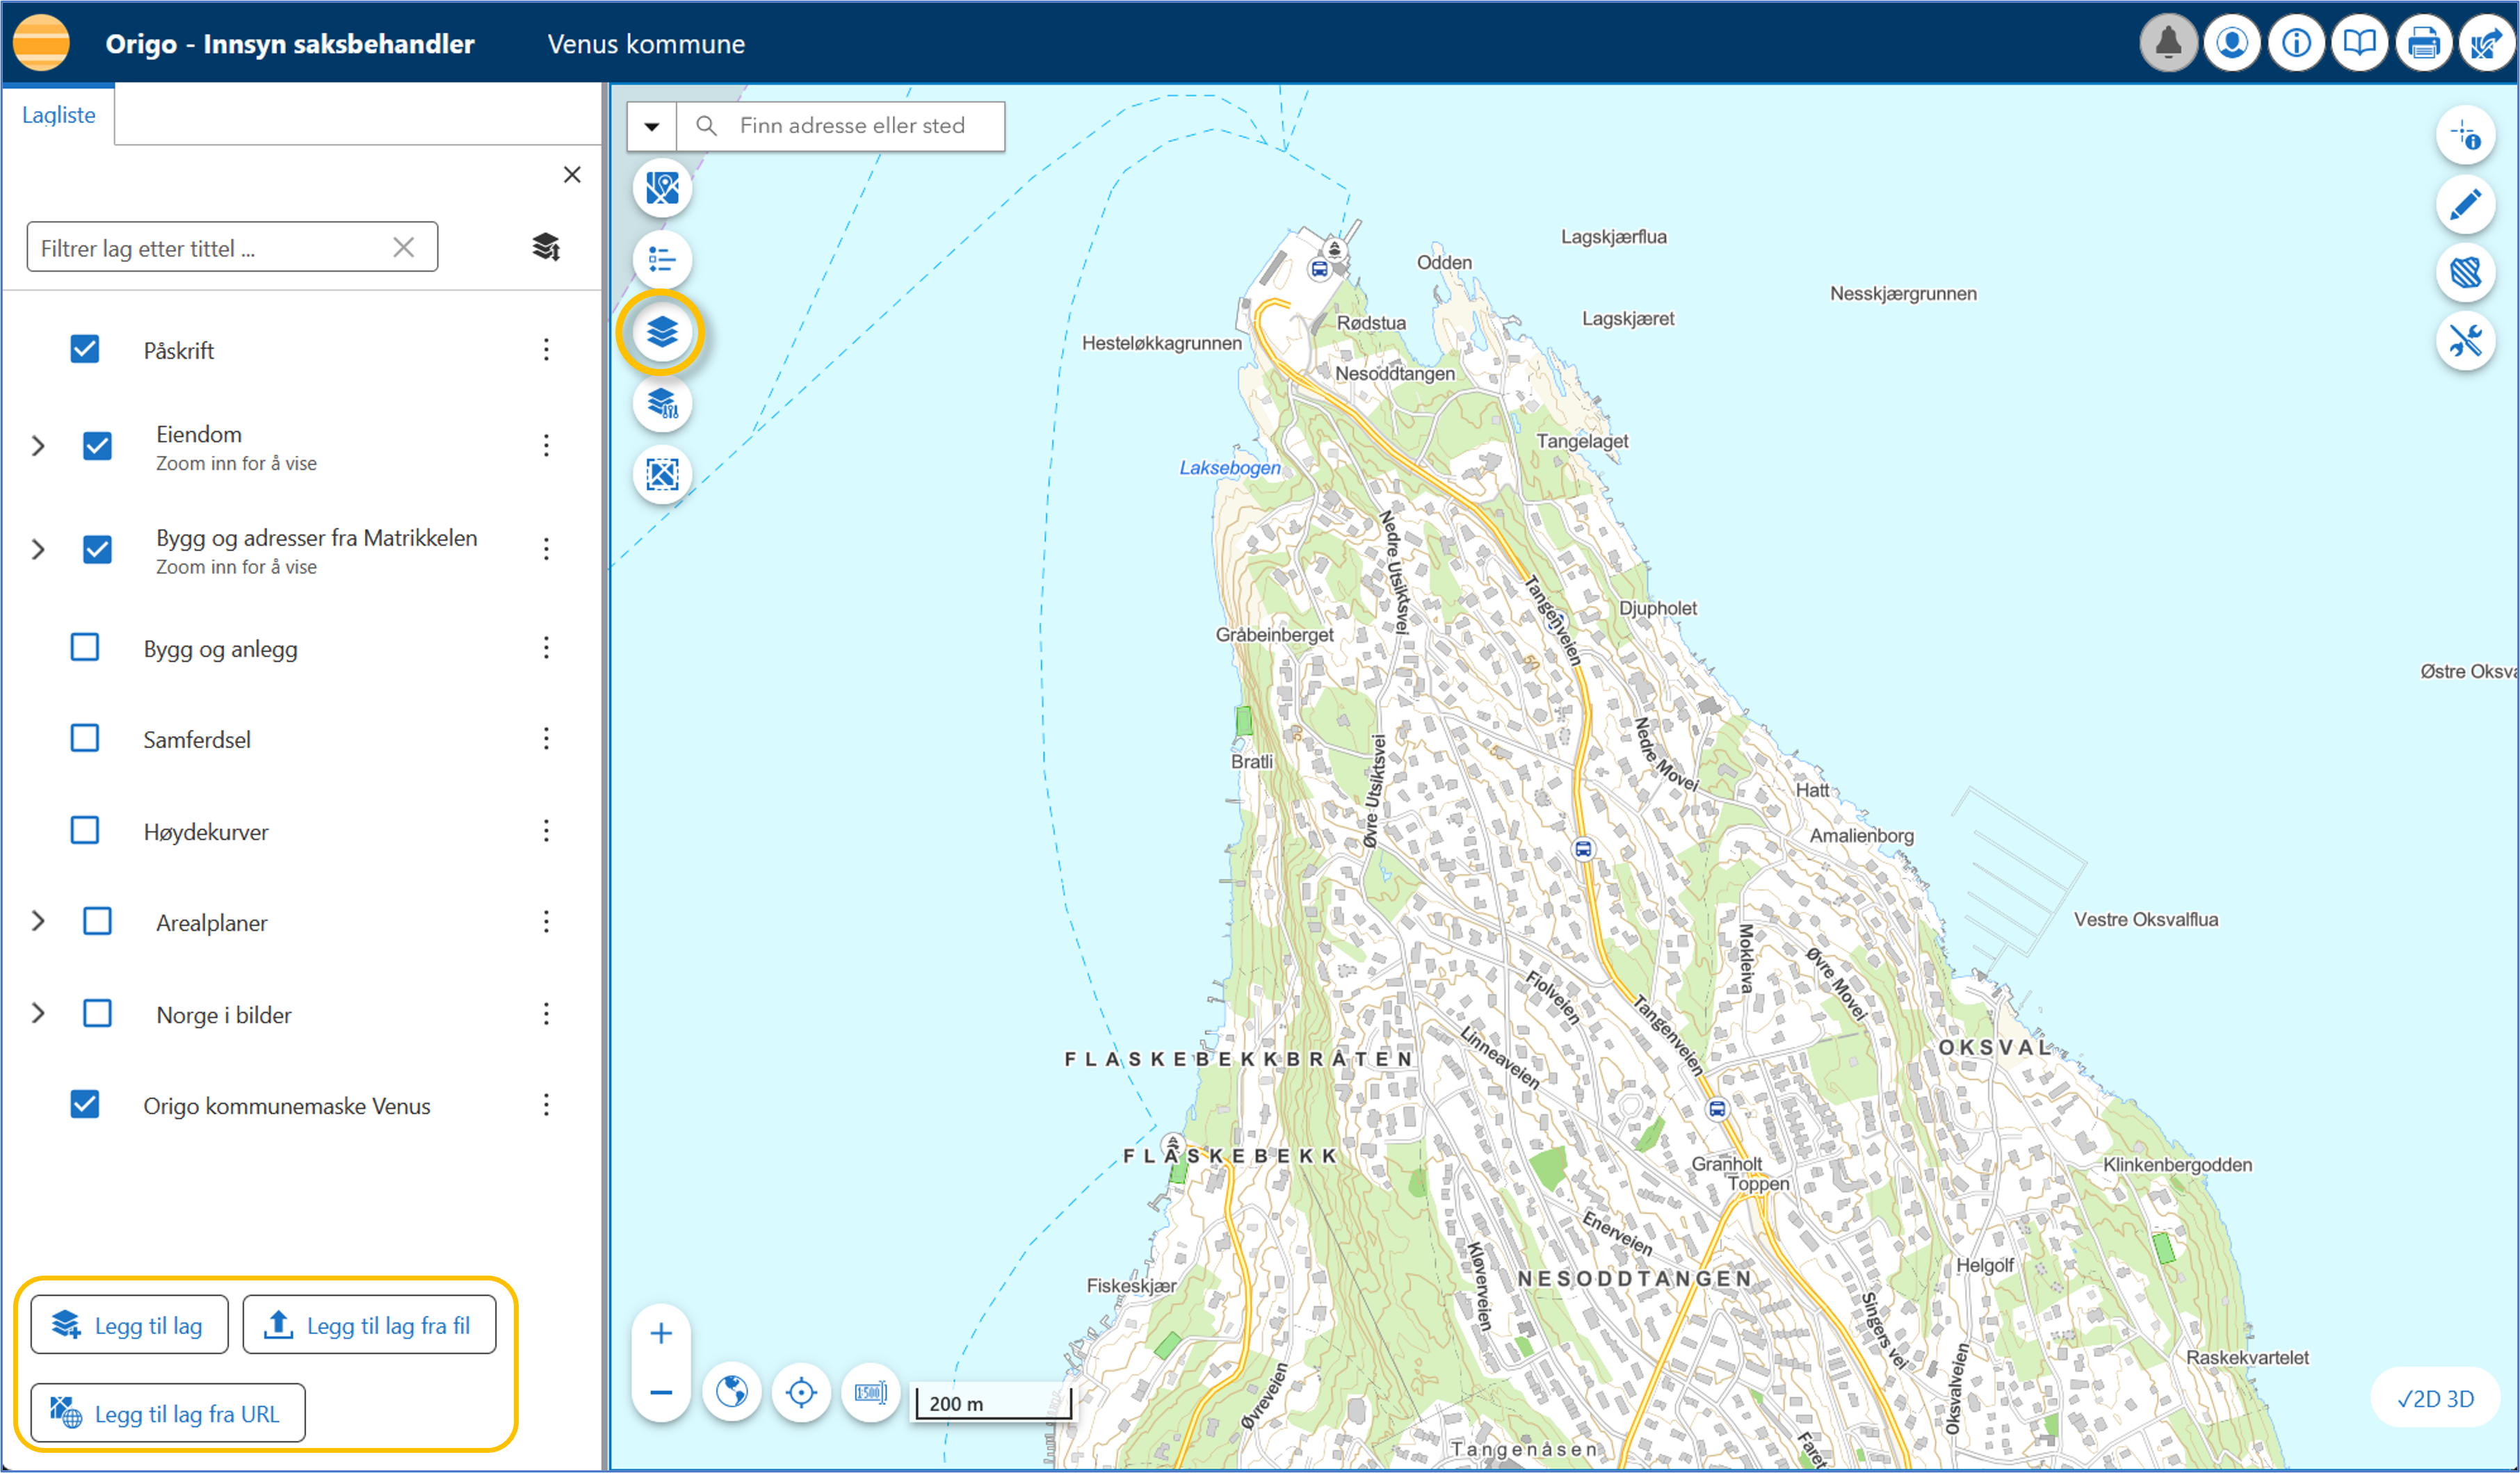
Task: Click Legg til lag fra URL button
Action: 167,1413
